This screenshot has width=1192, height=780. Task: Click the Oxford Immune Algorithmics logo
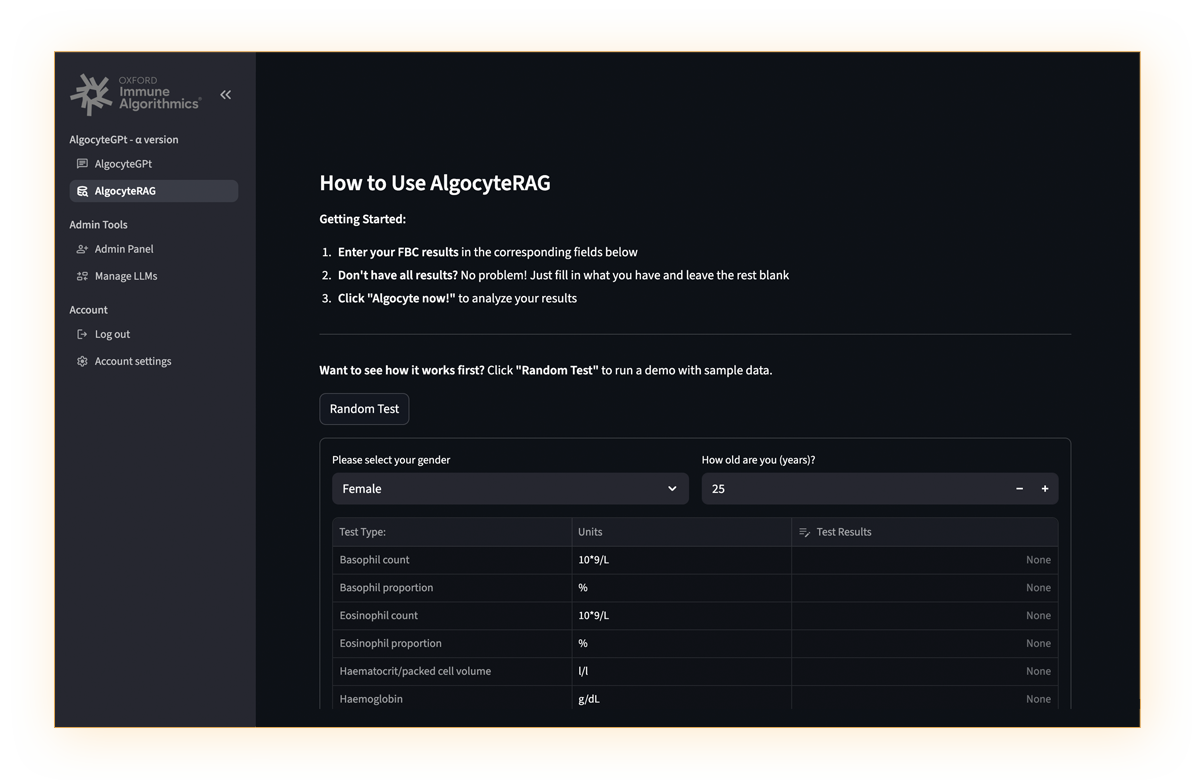(135, 95)
